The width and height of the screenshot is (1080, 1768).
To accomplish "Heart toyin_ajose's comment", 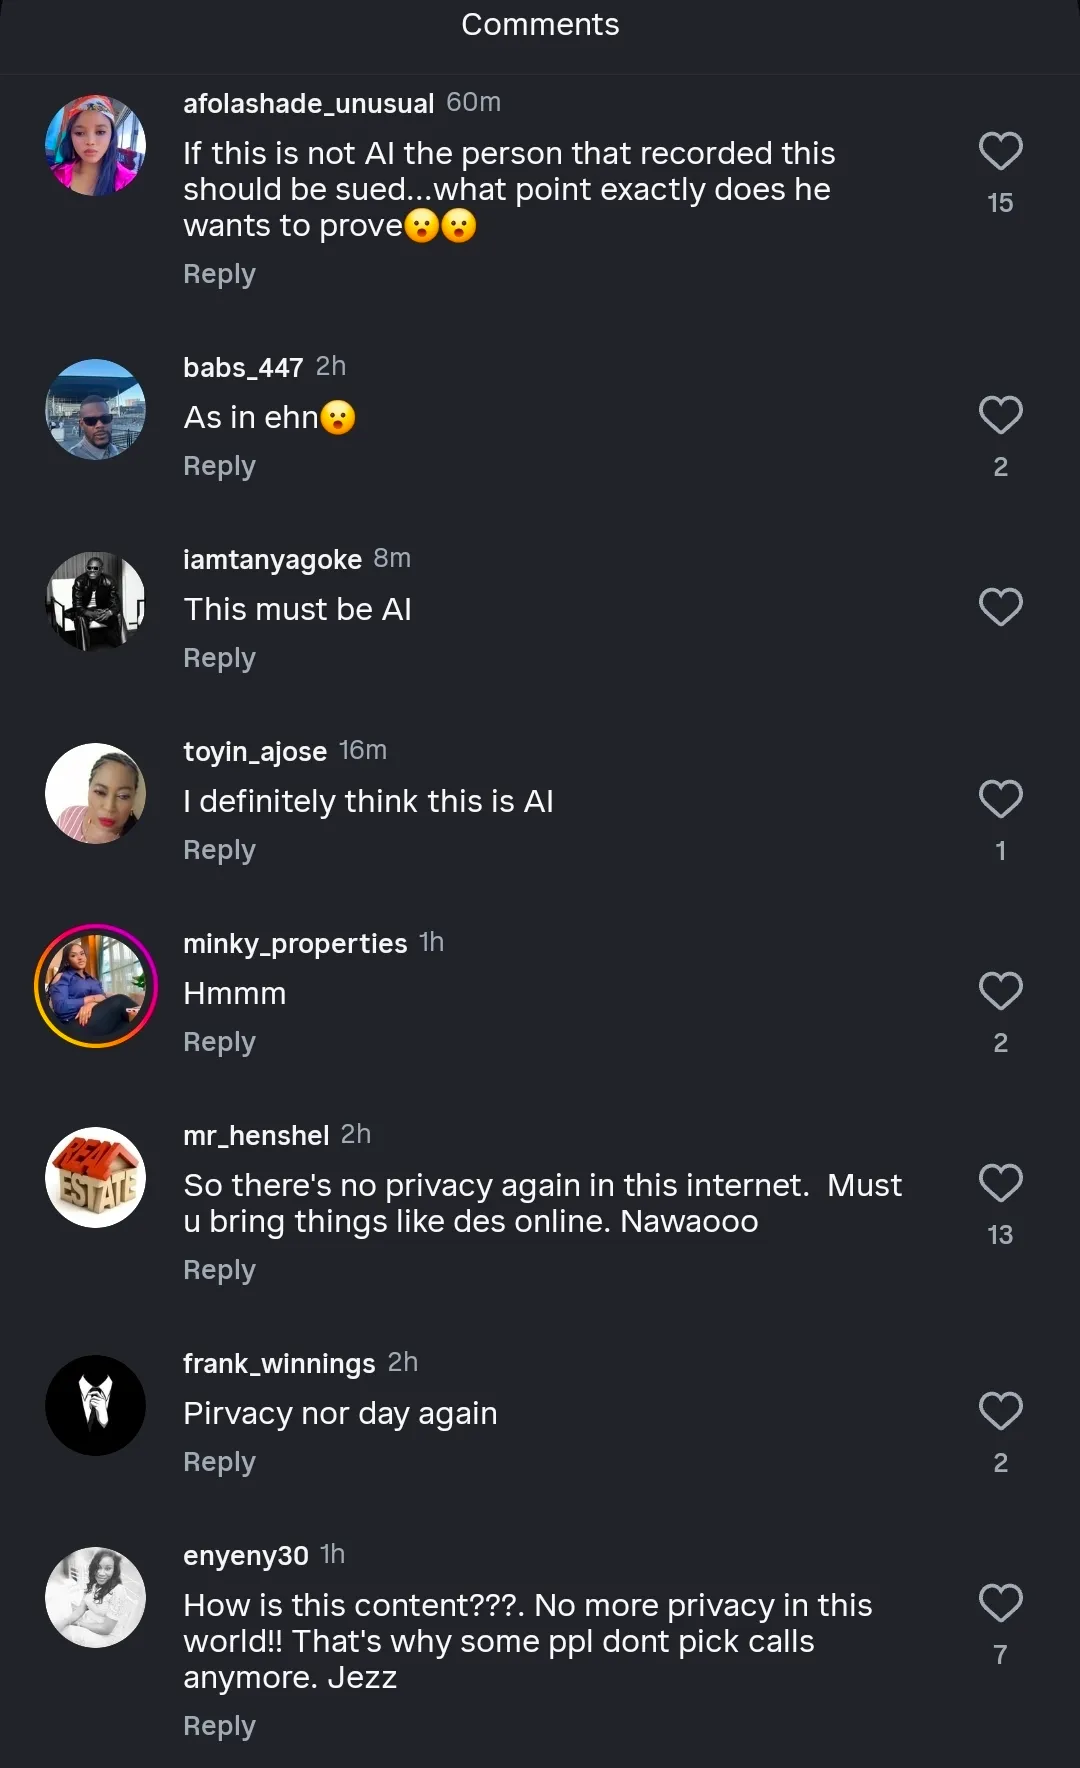I will (x=1000, y=799).
